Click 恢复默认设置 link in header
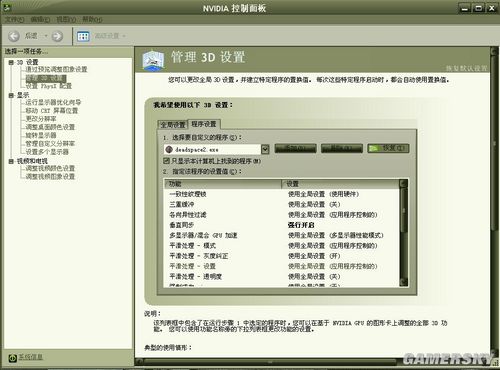 (x=467, y=68)
